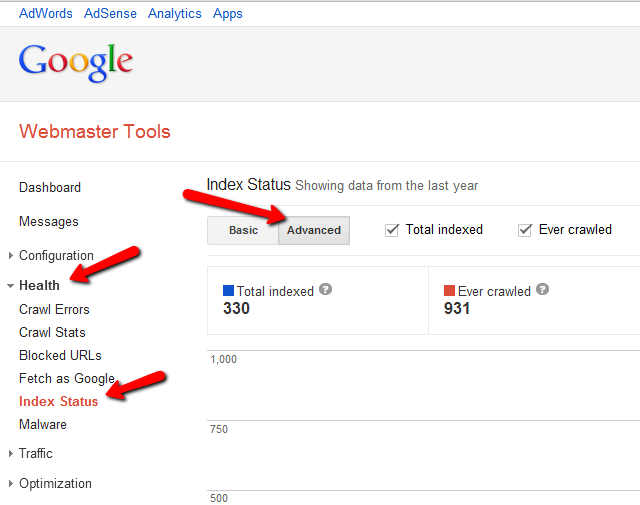Click the Ever crawled checkbox label

coord(575,229)
